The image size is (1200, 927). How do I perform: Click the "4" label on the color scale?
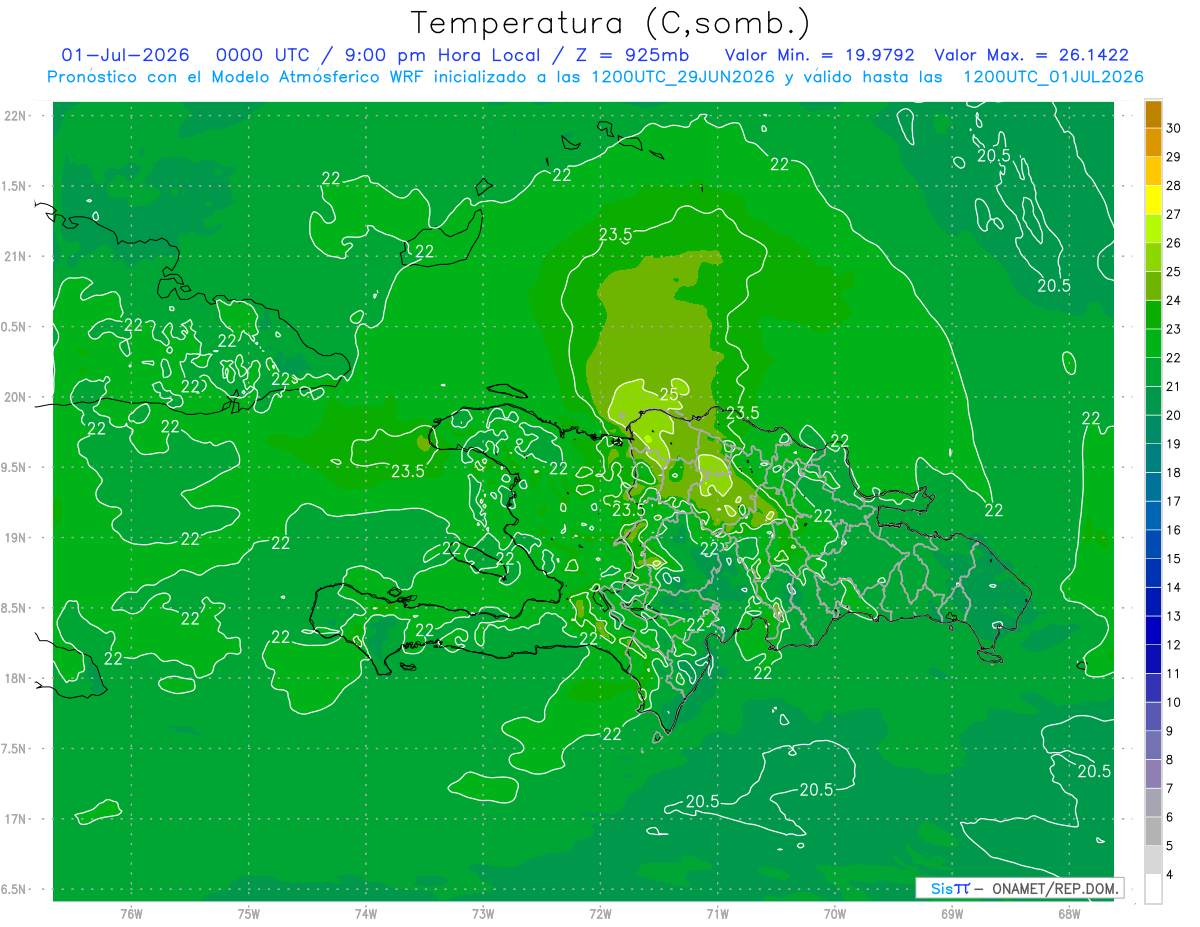pyautogui.click(x=1171, y=874)
